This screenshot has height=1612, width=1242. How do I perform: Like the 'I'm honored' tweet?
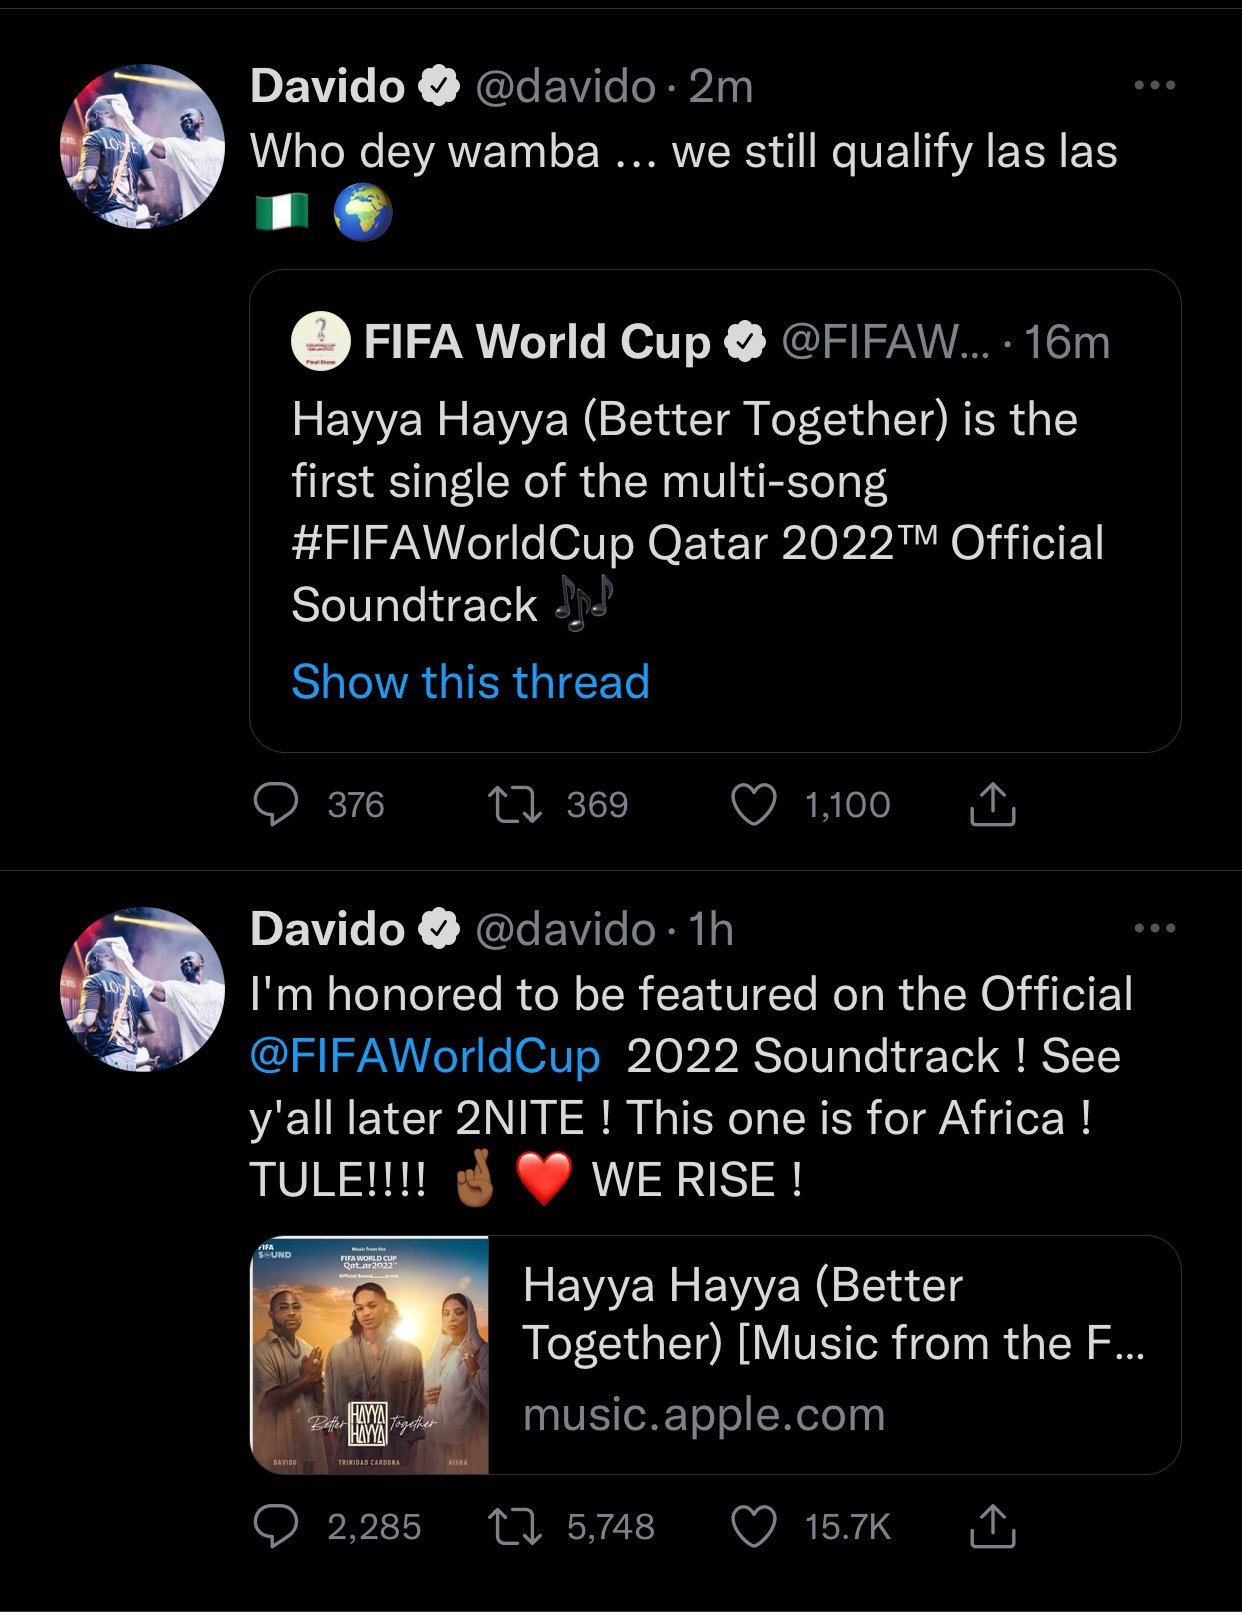(753, 1527)
